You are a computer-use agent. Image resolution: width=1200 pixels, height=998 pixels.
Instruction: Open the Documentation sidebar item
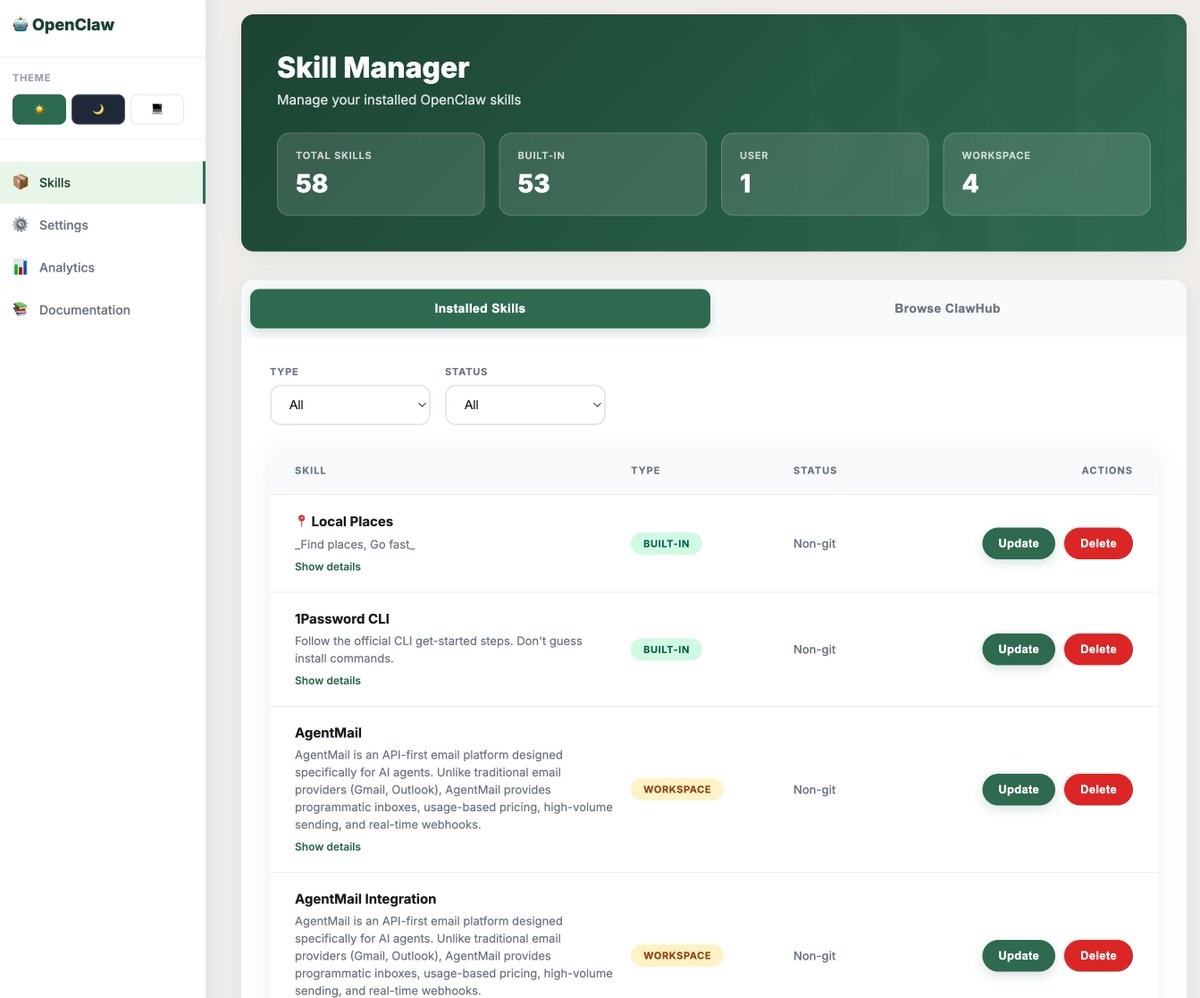click(x=103, y=310)
